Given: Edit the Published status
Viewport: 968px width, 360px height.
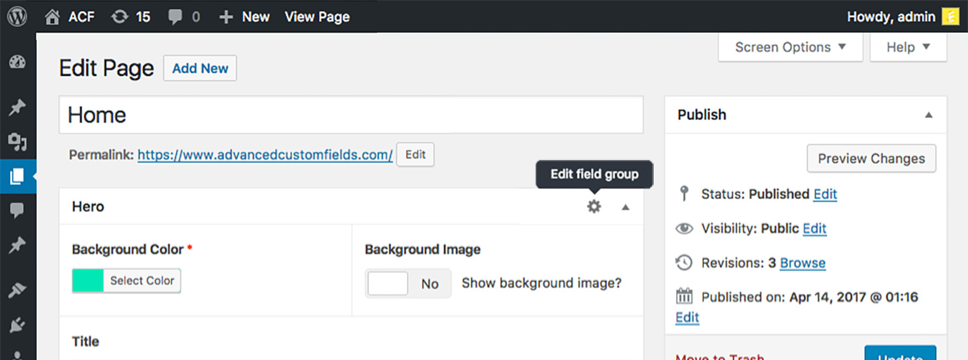Looking at the screenshot, I should pos(825,194).
